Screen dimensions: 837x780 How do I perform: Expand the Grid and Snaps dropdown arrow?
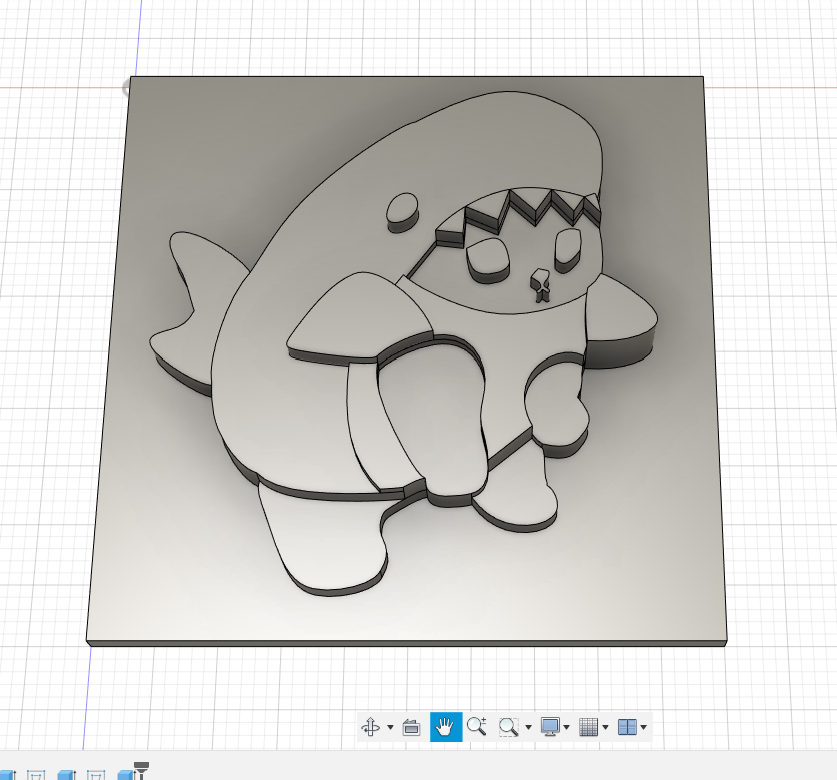pos(605,727)
